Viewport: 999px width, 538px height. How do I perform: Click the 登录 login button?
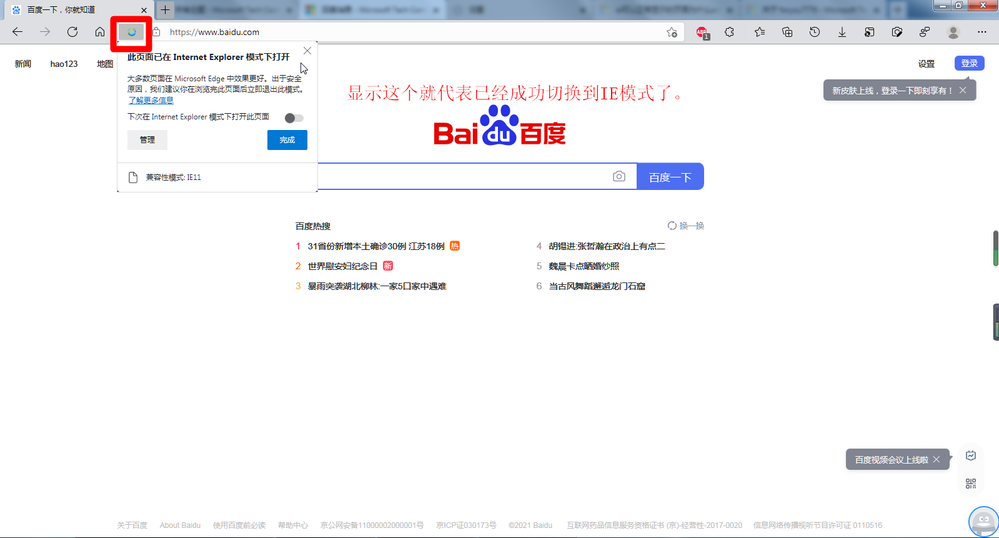tap(969, 63)
